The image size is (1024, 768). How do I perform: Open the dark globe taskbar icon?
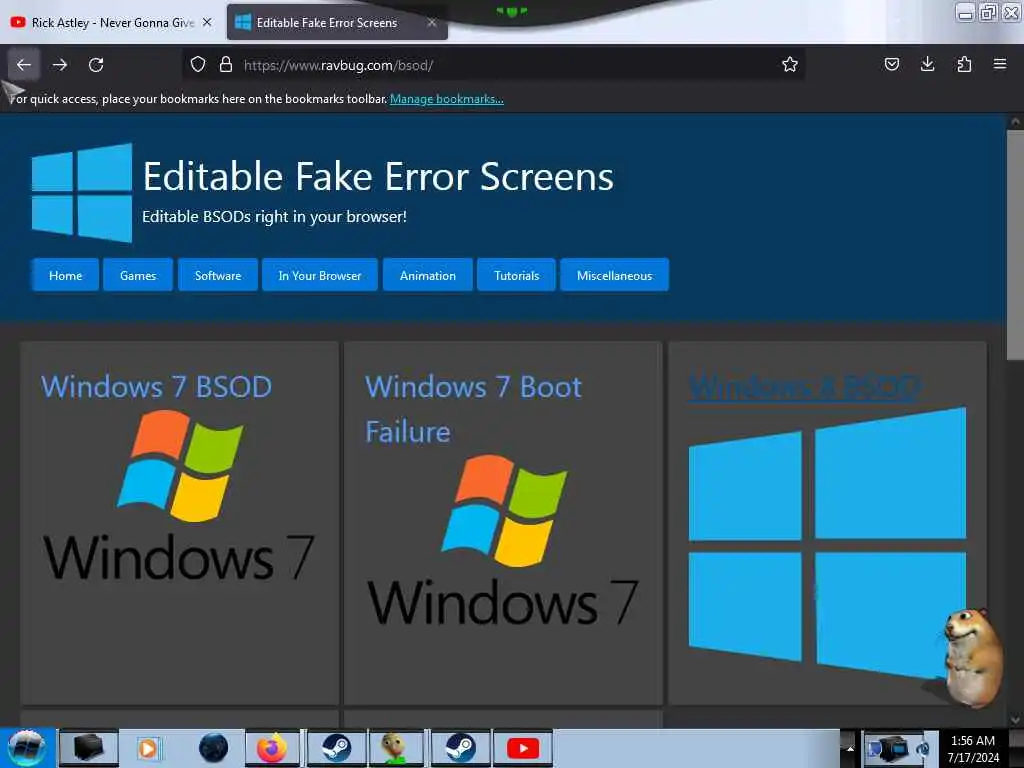[214, 748]
